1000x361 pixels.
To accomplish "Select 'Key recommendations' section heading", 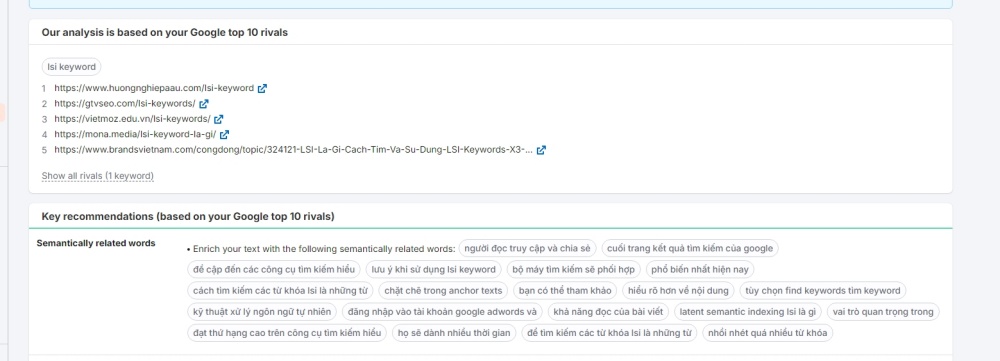I will click(188, 217).
